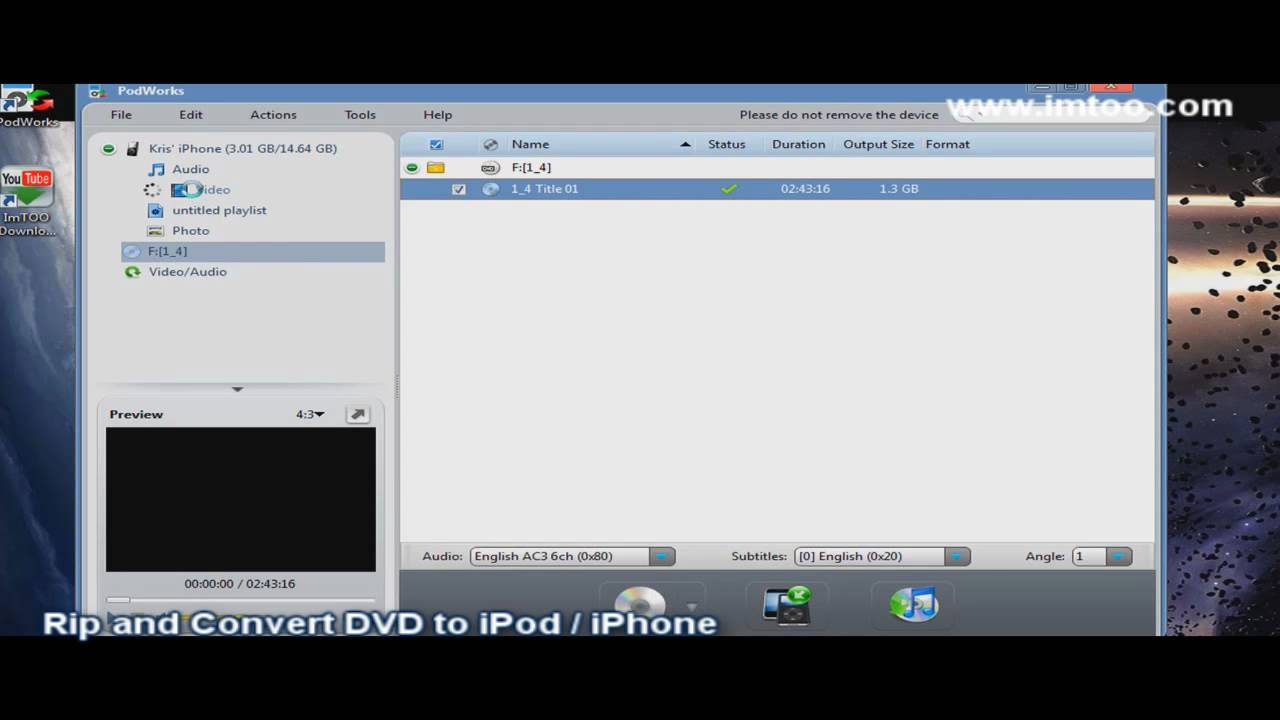
Task: Click the Name column sort arrow
Action: pos(685,145)
